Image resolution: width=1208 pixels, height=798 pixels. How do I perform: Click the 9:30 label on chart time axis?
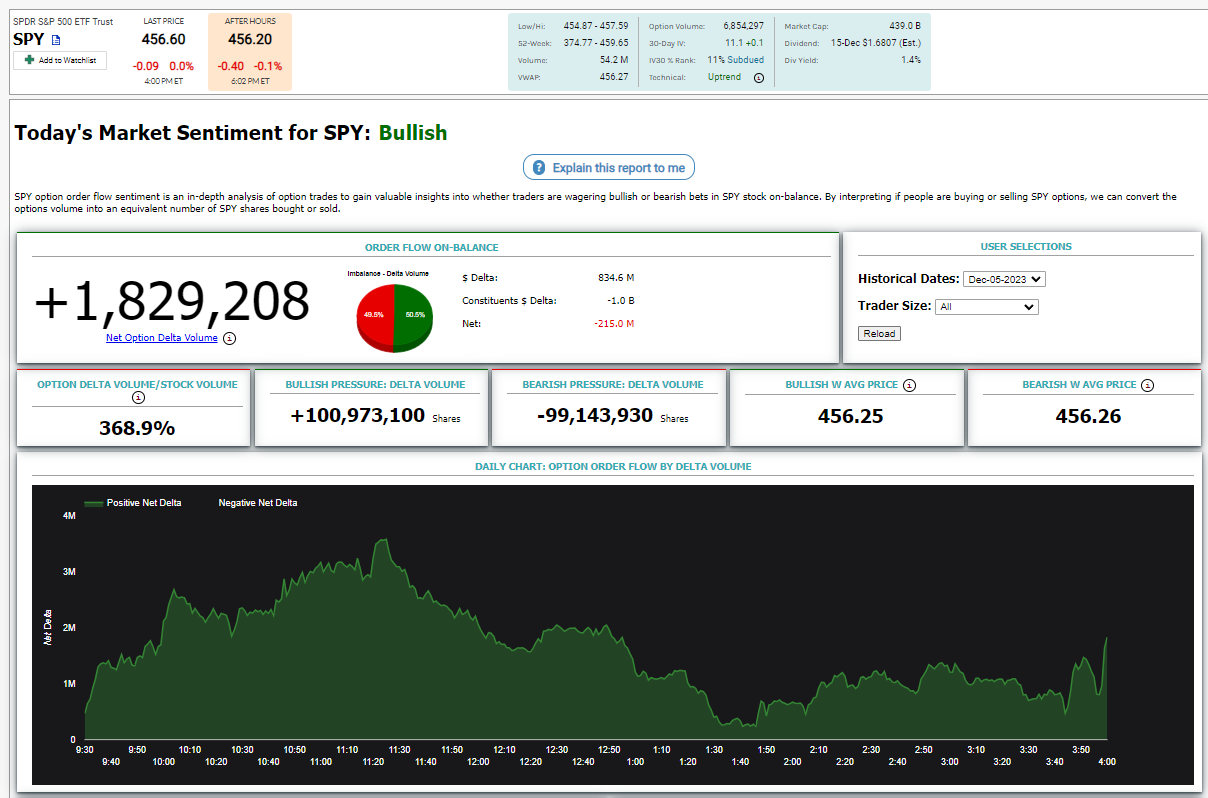point(85,749)
